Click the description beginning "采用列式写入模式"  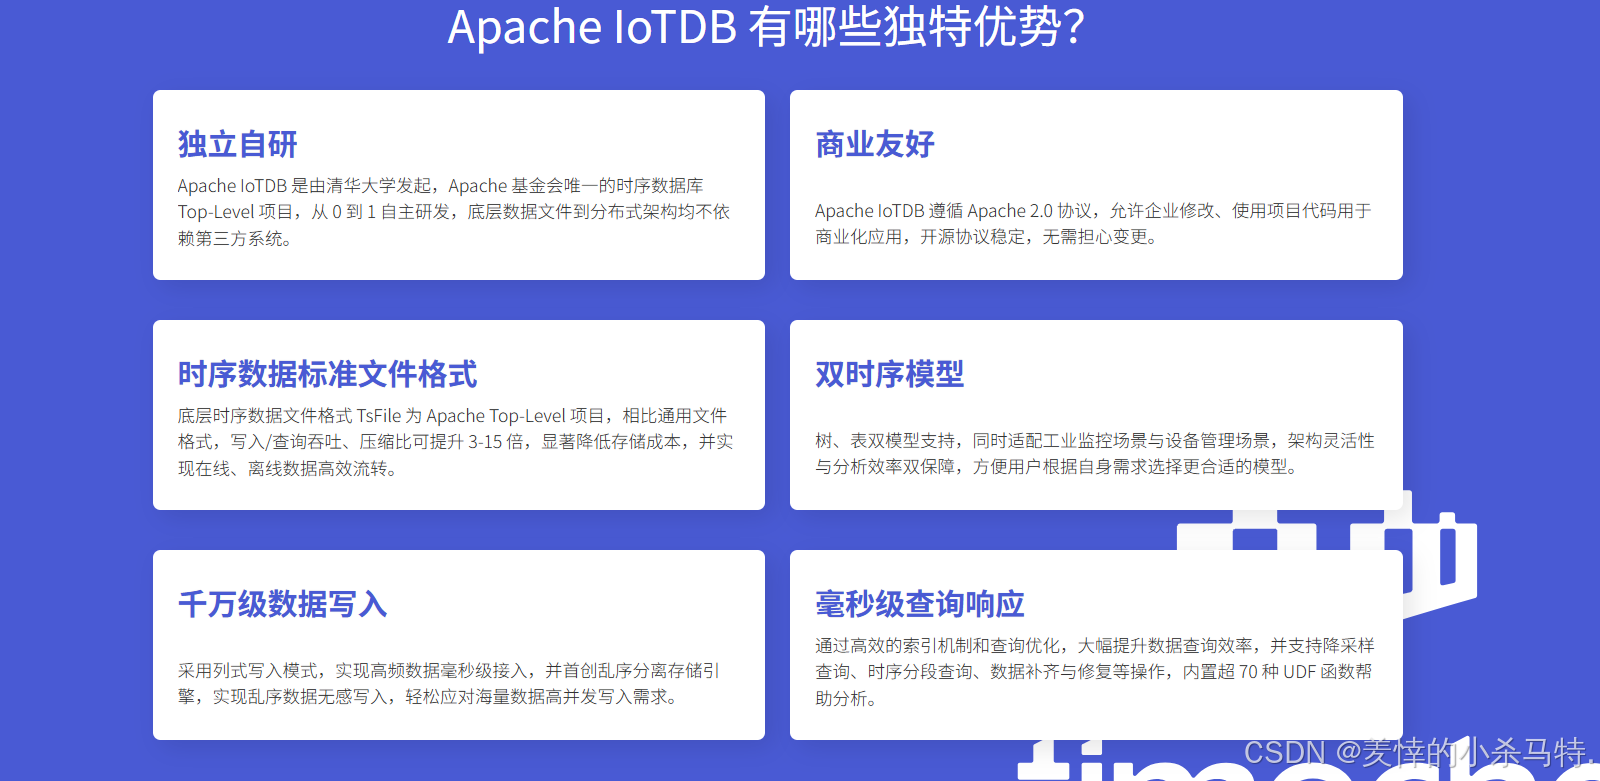[x=449, y=684]
